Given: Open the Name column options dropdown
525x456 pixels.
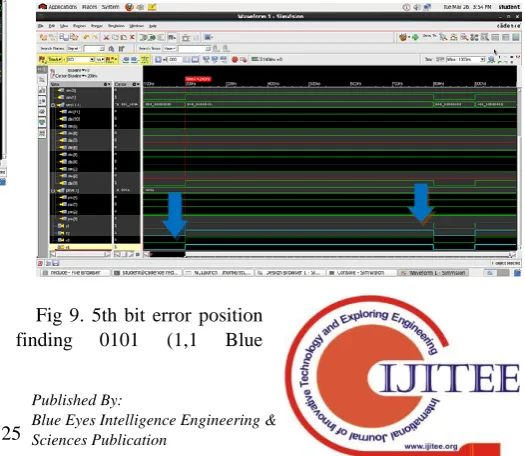Looking at the screenshot, I should coord(107,84).
